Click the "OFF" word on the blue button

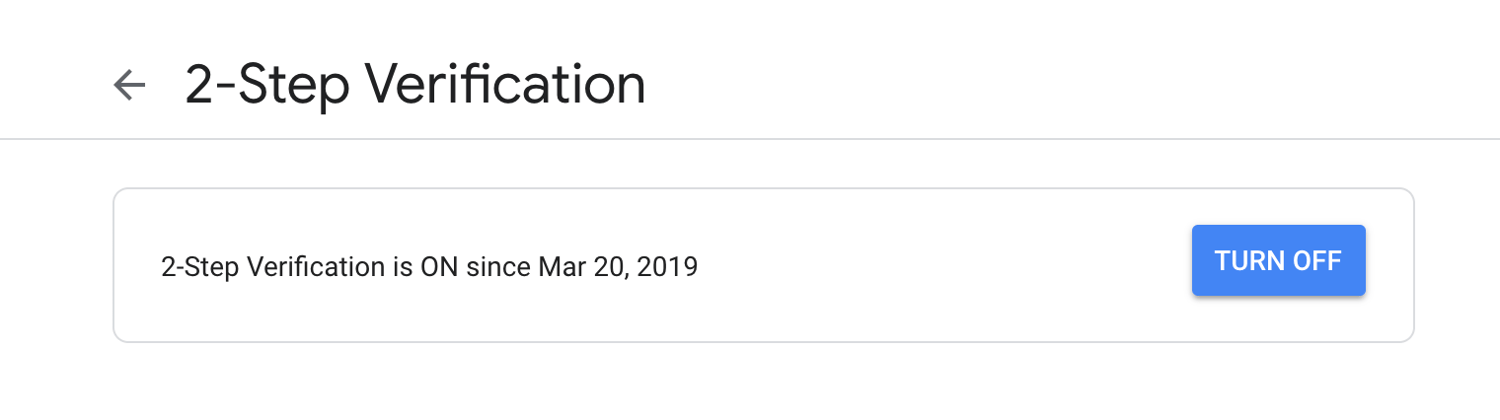(x=1315, y=261)
